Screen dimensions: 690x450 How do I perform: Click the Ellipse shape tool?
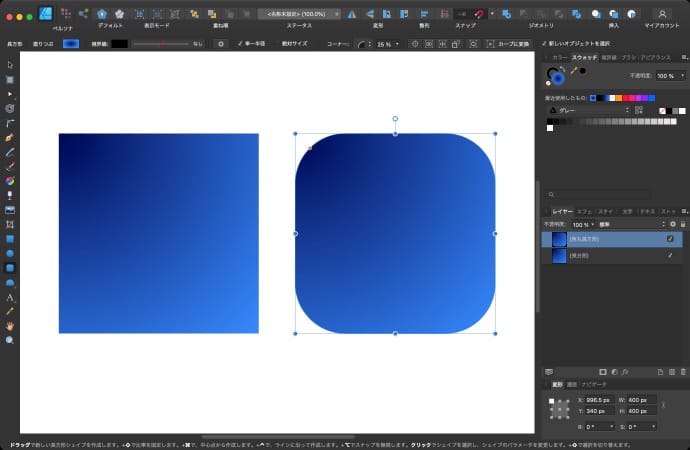tap(10, 253)
